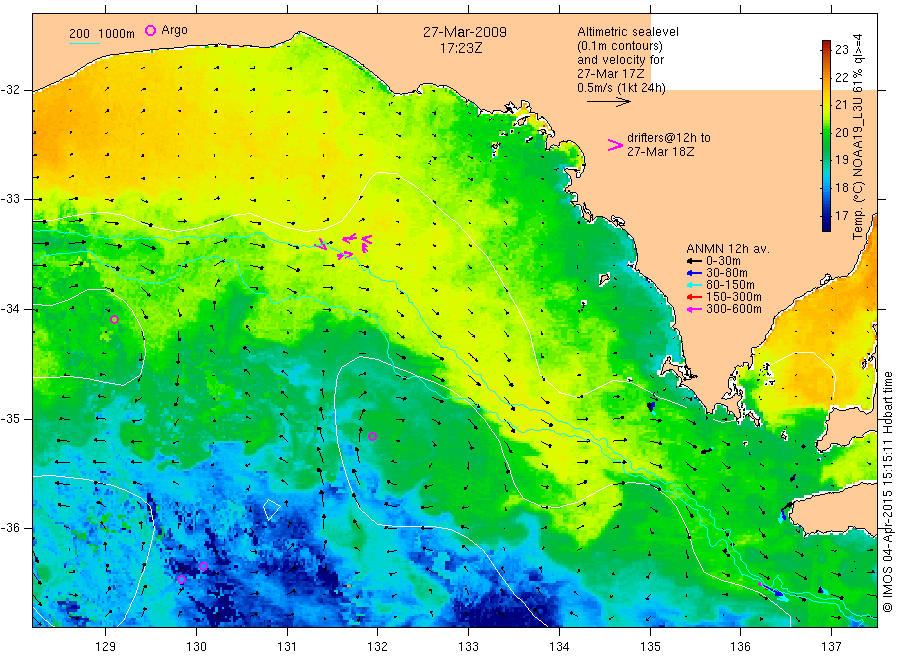Viewport: 900px width, 660px height.
Task: Click the temperature colorbar at 17 degrees
Action: [826, 216]
